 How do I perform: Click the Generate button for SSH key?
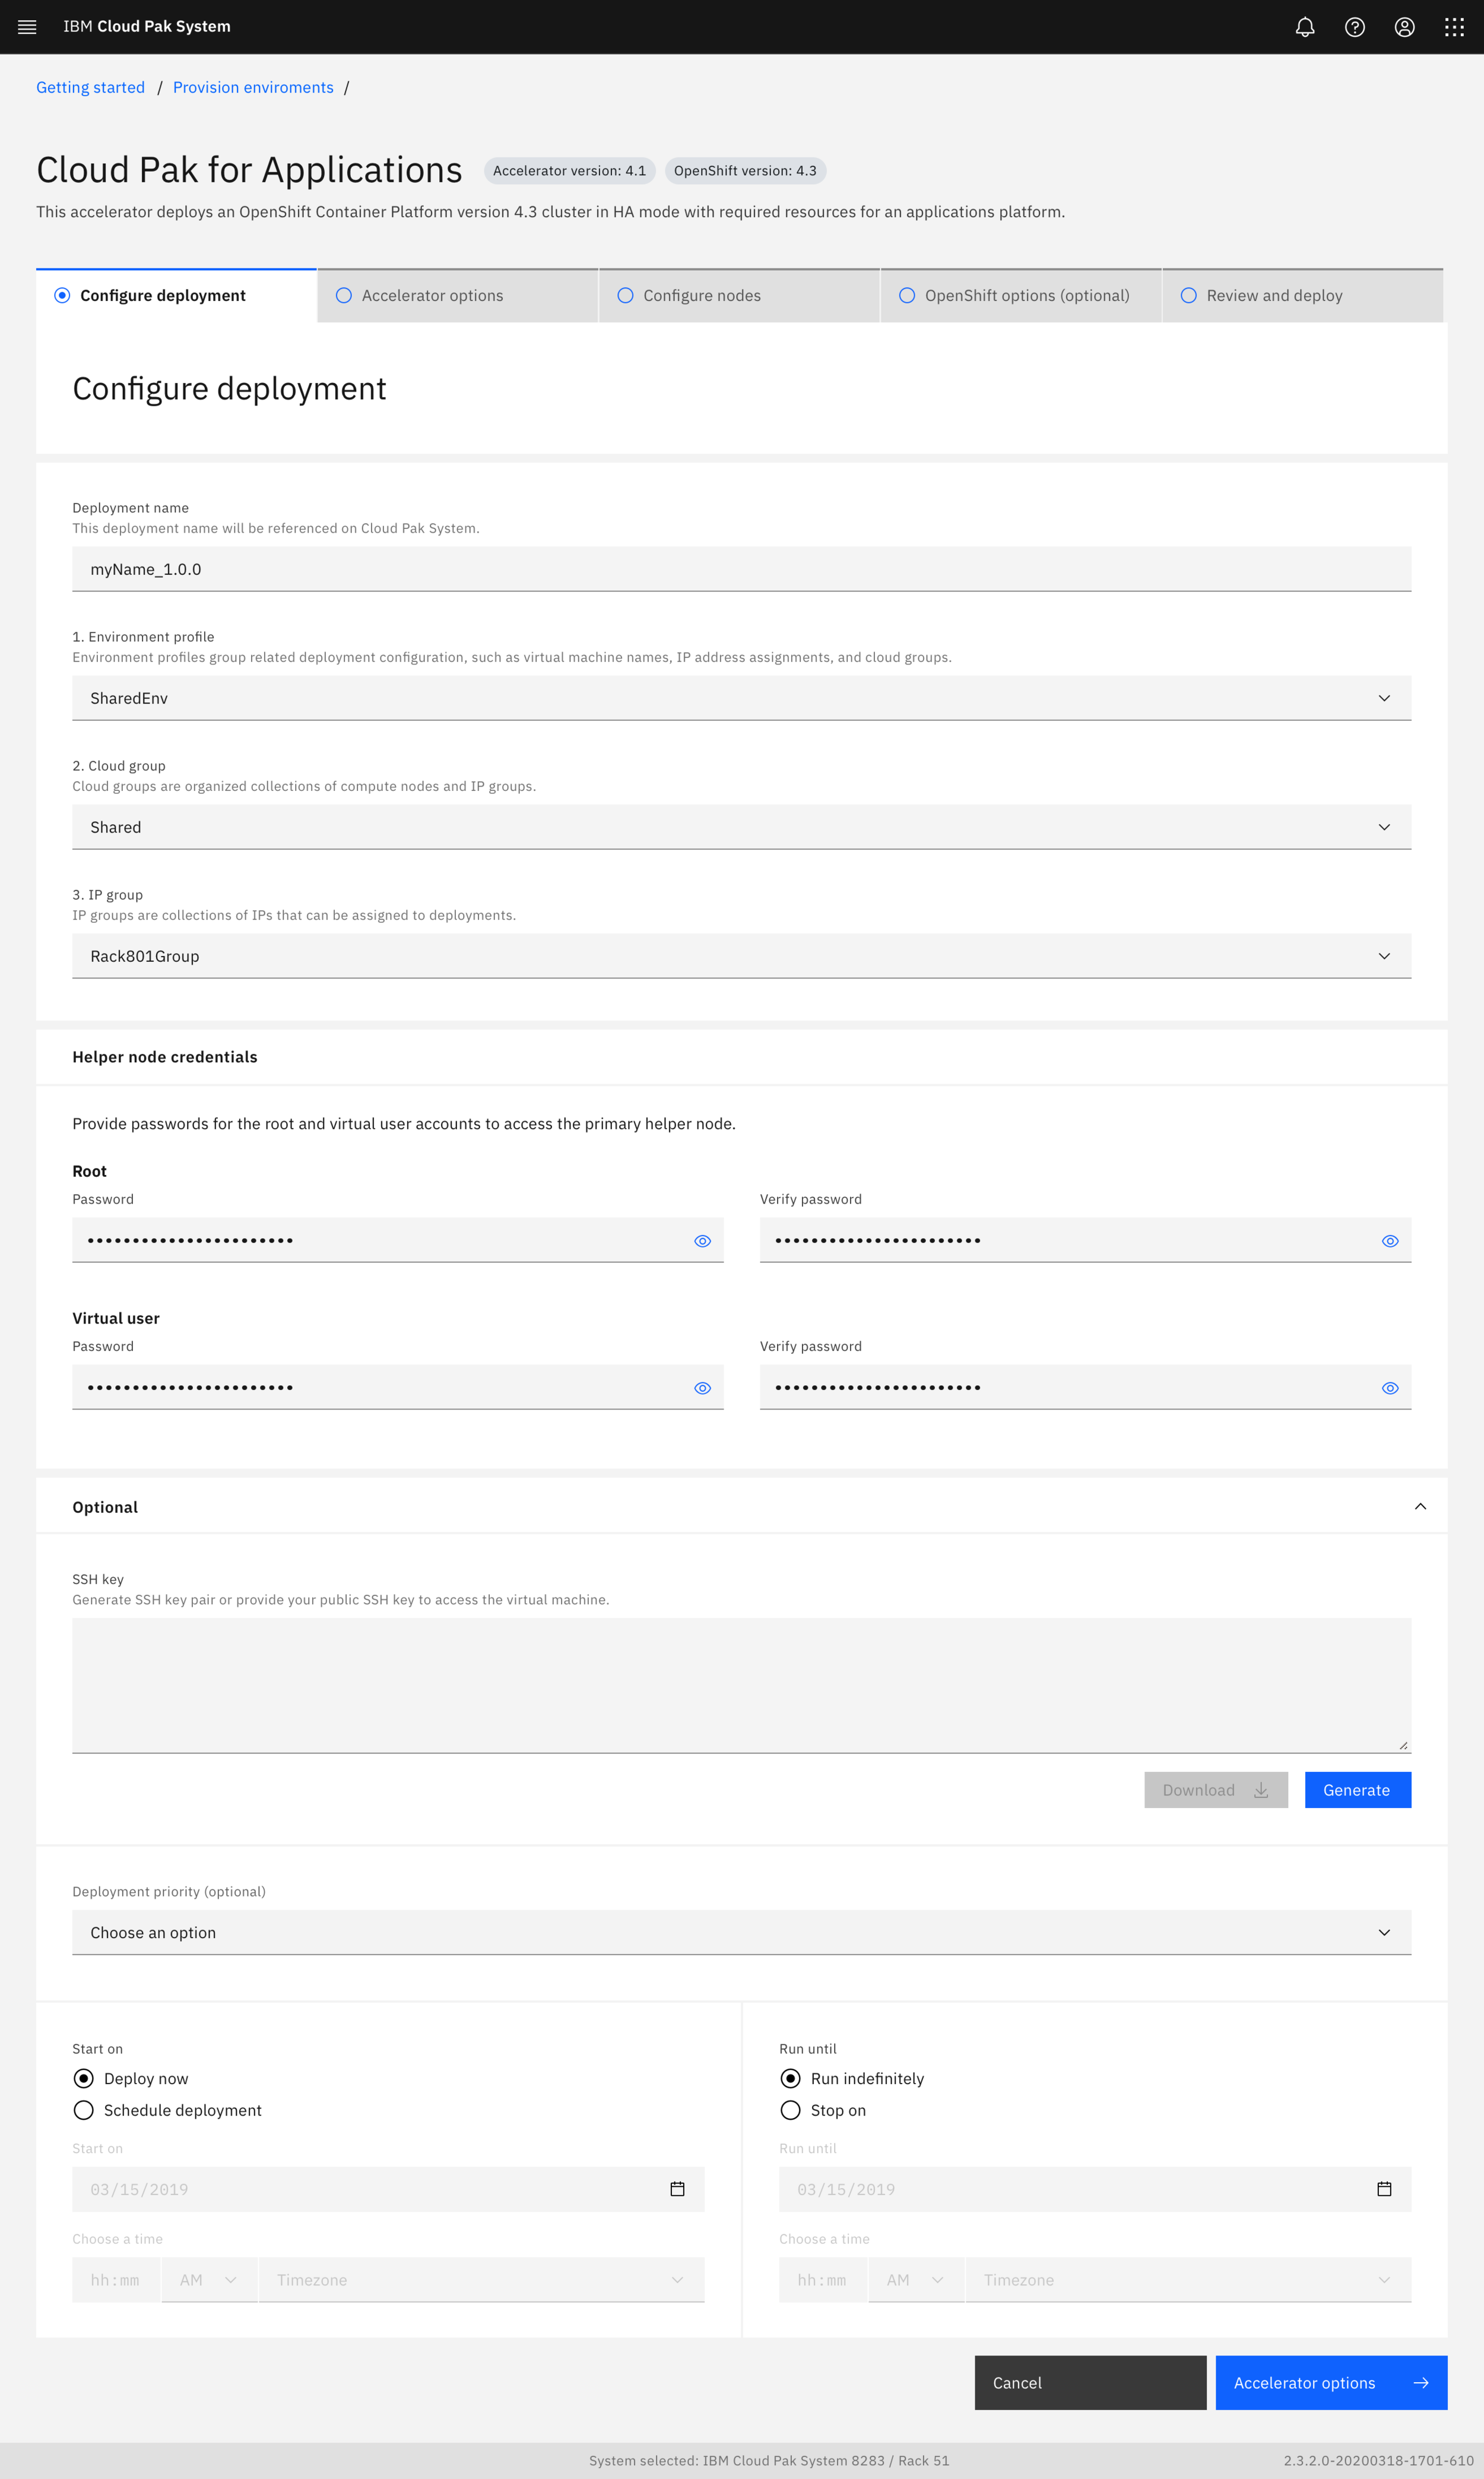coord(1357,1789)
